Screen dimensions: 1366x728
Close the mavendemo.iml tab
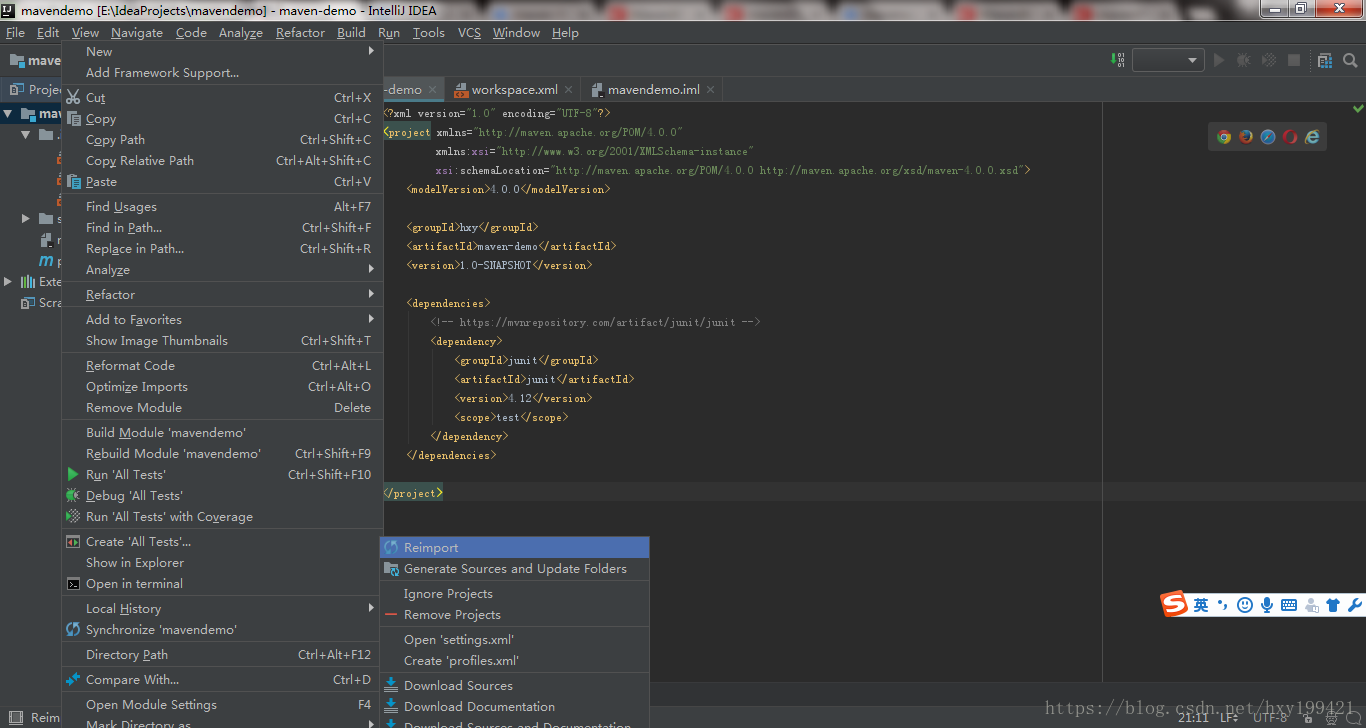pos(711,90)
